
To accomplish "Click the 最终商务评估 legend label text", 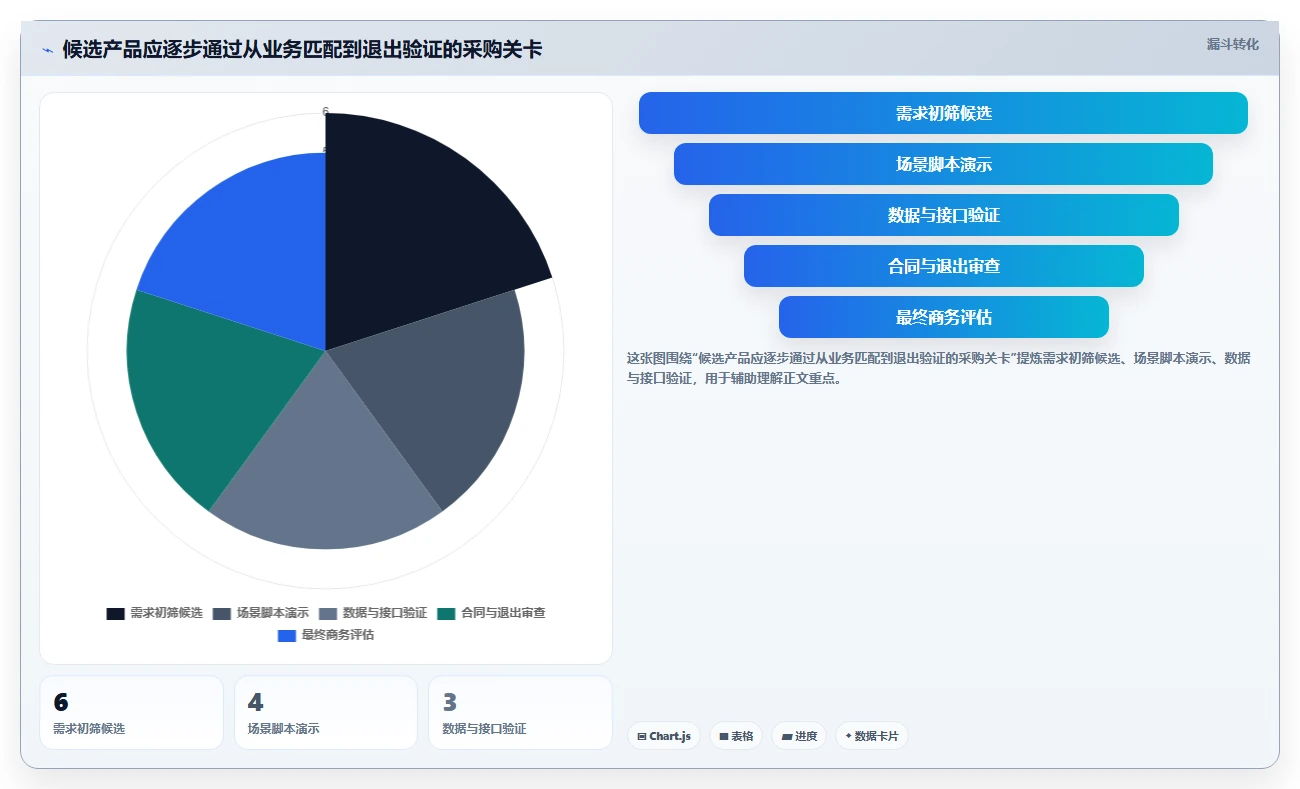I will coord(337,635).
